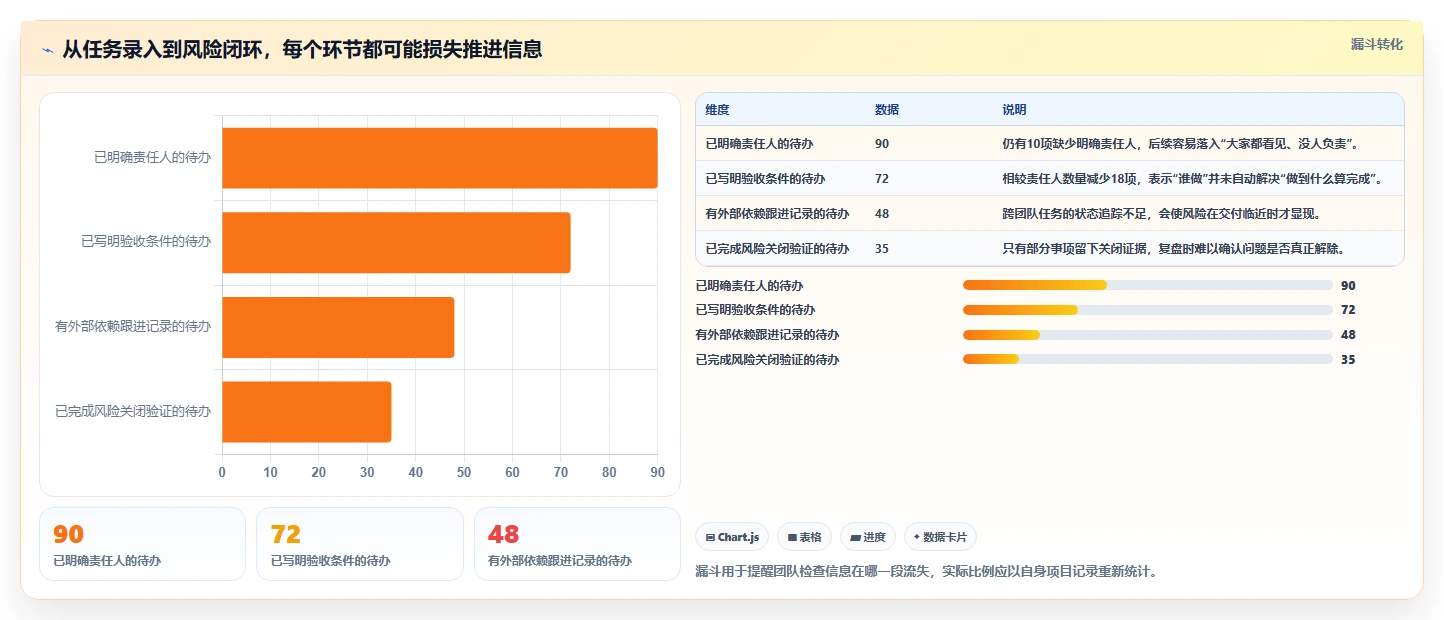Click the 漏斗转化 label in header
Viewport: 1444px width, 620px height.
coord(1377,44)
